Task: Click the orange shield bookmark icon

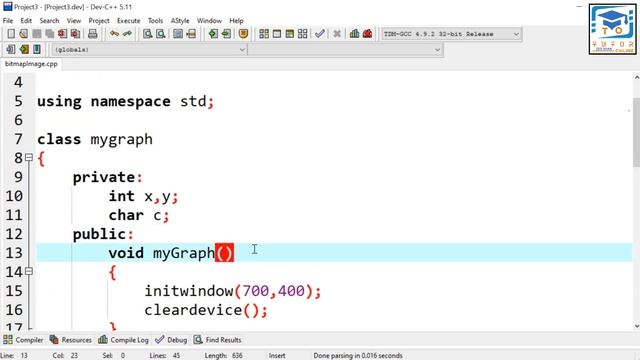Action: point(243,34)
